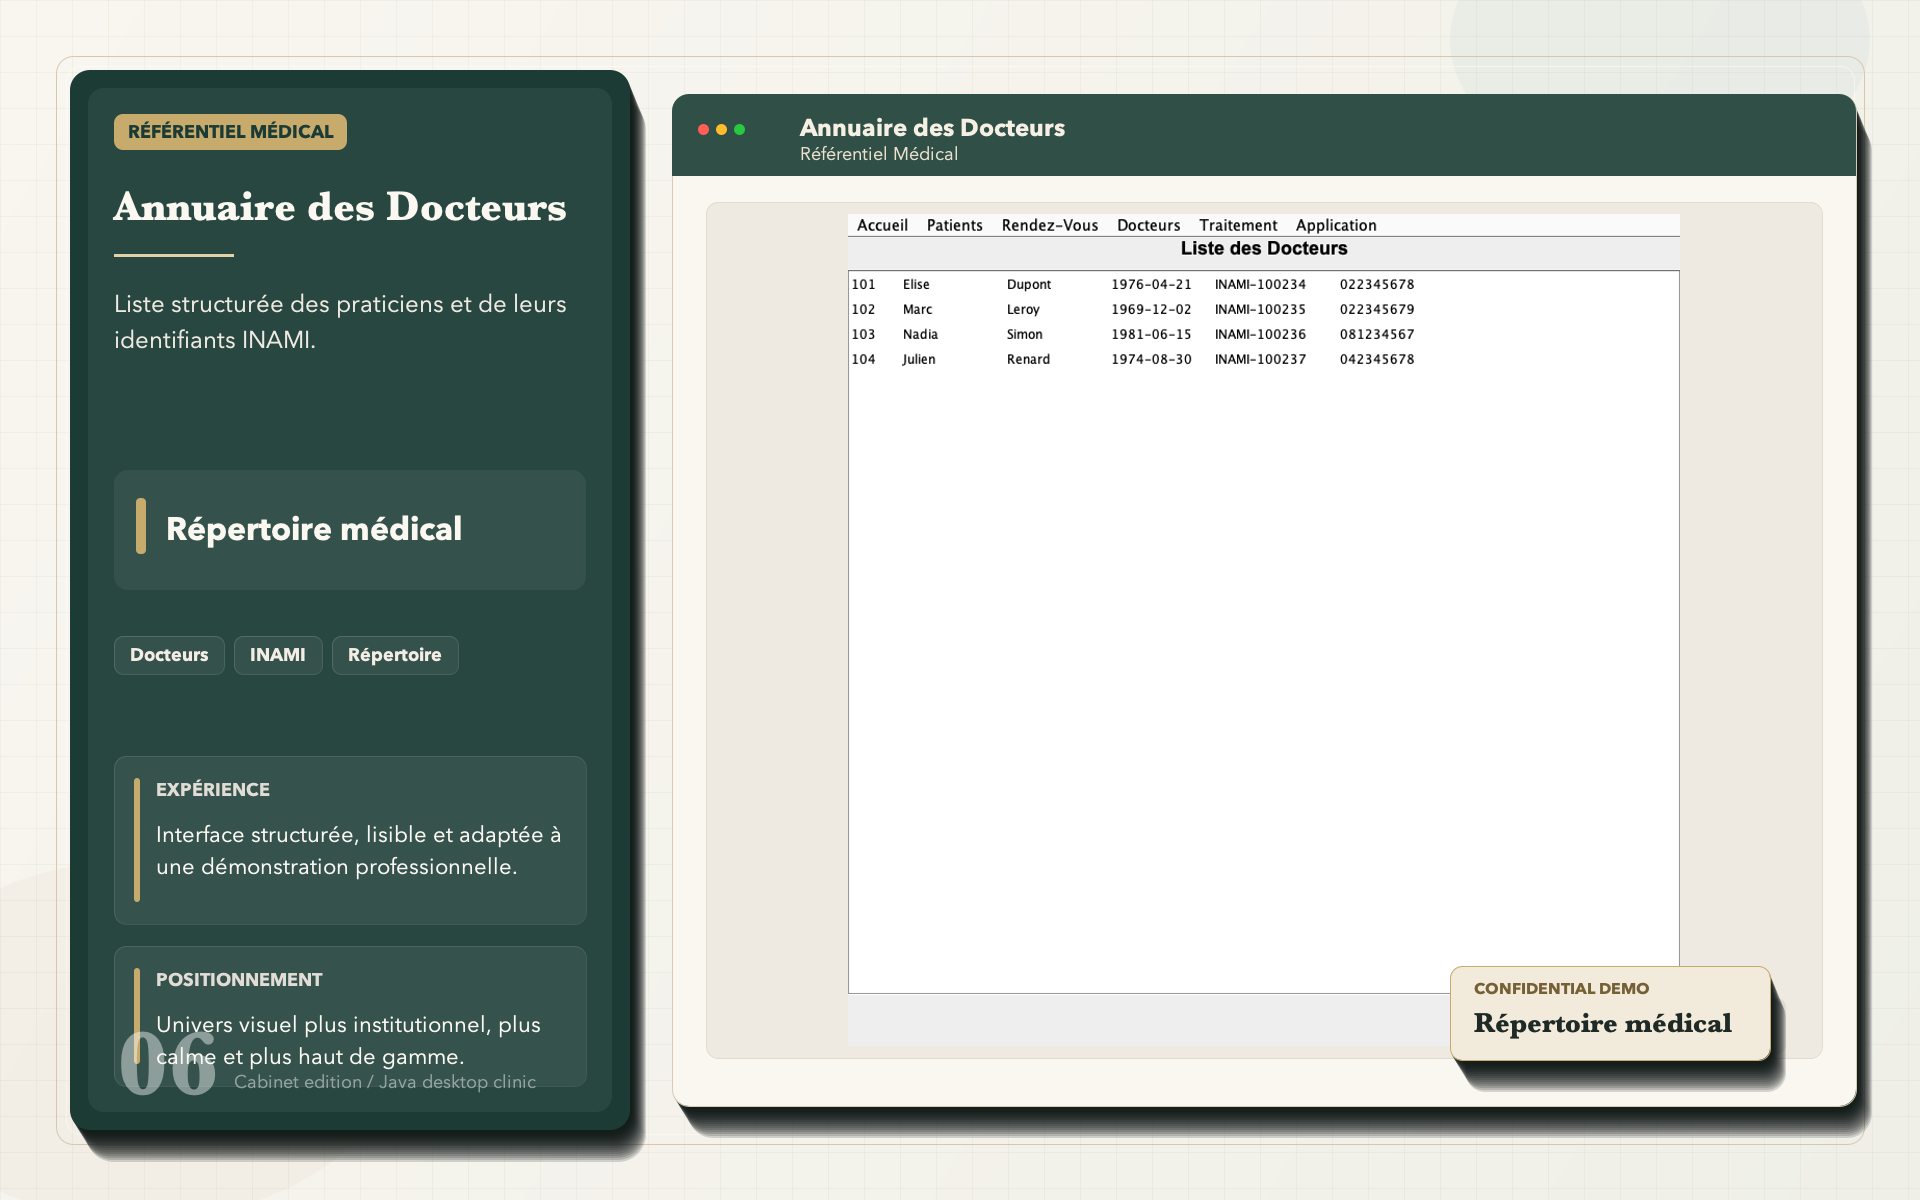
Task: Open the Patients menu
Action: pyautogui.click(x=954, y=225)
